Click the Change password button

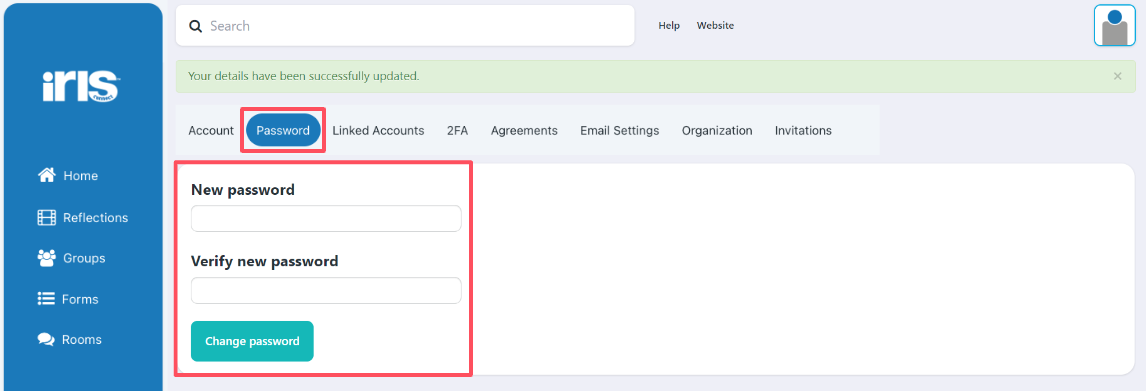point(252,341)
